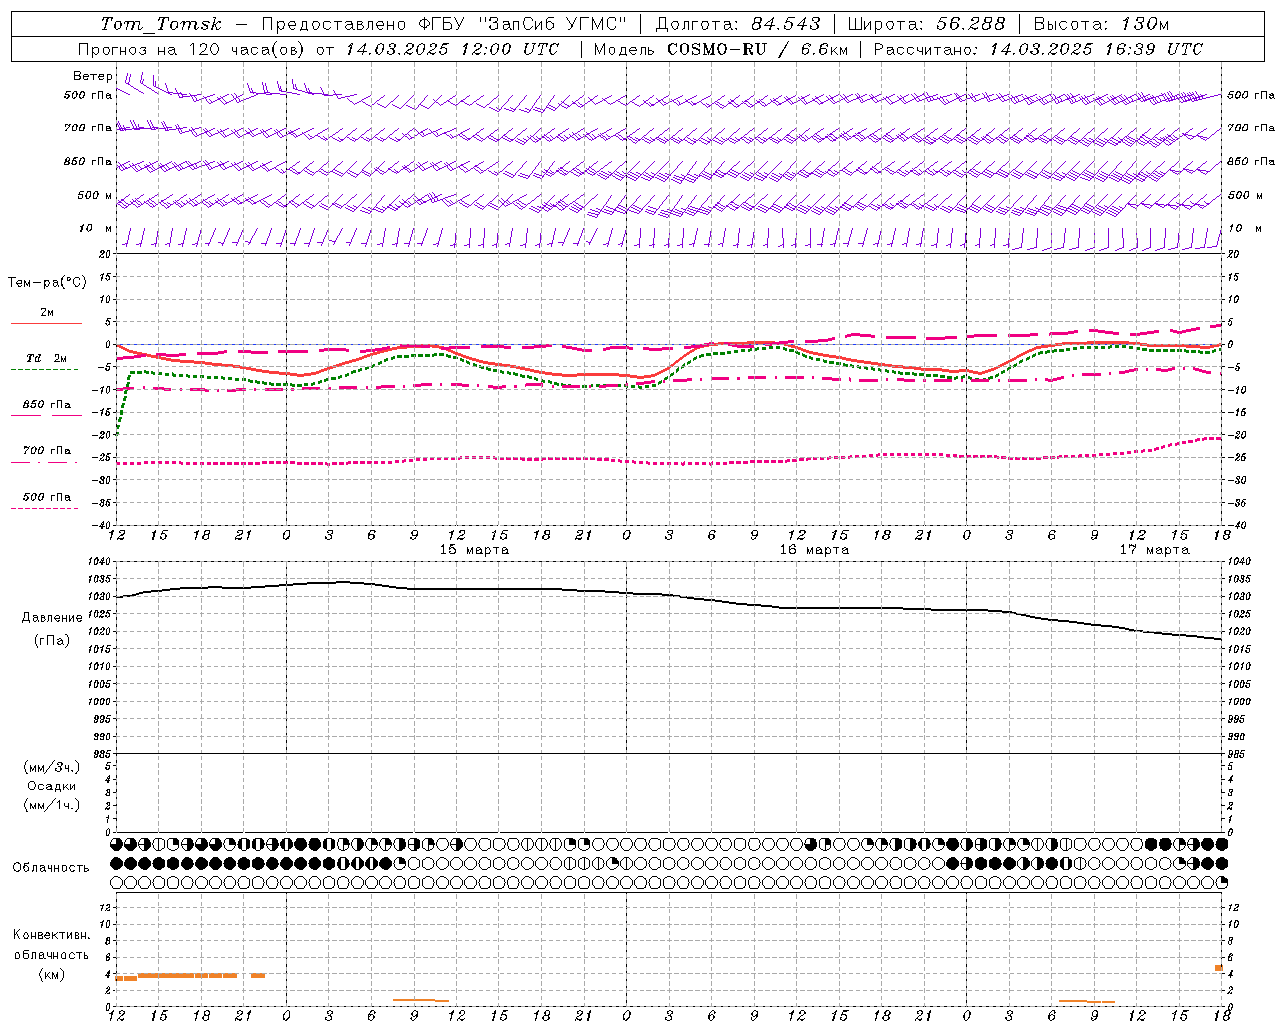Click the Td 2м dew point legend entry
Viewport: 1280px width, 1024px height.
[x=47, y=358]
